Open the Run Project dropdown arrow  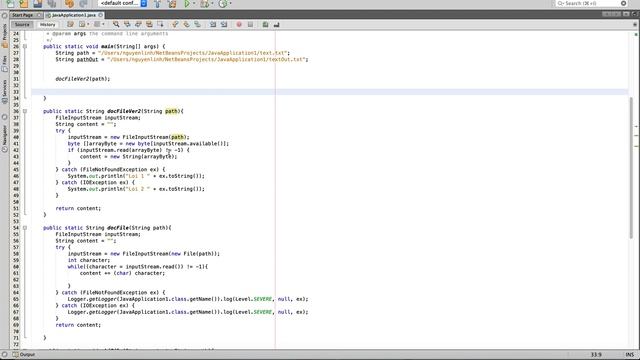(193, 4)
